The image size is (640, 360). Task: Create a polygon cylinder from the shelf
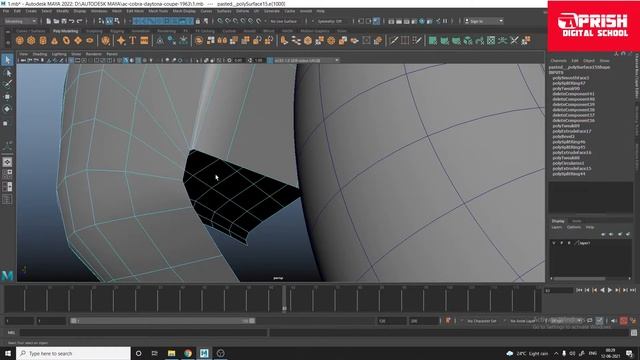(43, 40)
